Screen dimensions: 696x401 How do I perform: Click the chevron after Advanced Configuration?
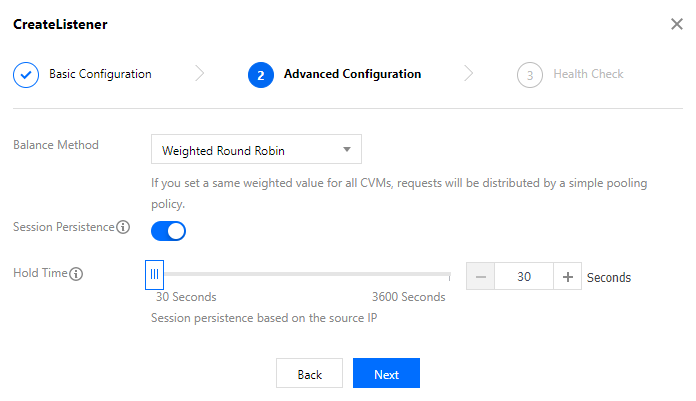pyautogui.click(x=470, y=74)
